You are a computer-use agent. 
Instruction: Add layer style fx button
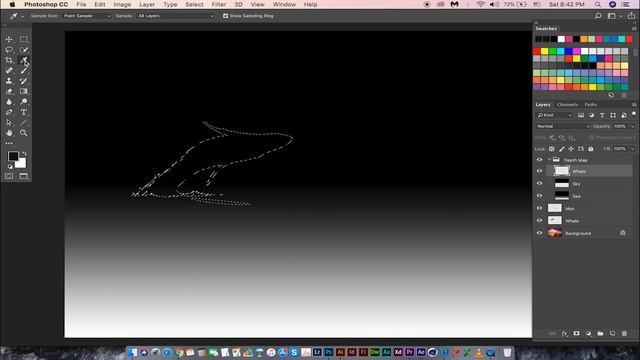point(564,333)
